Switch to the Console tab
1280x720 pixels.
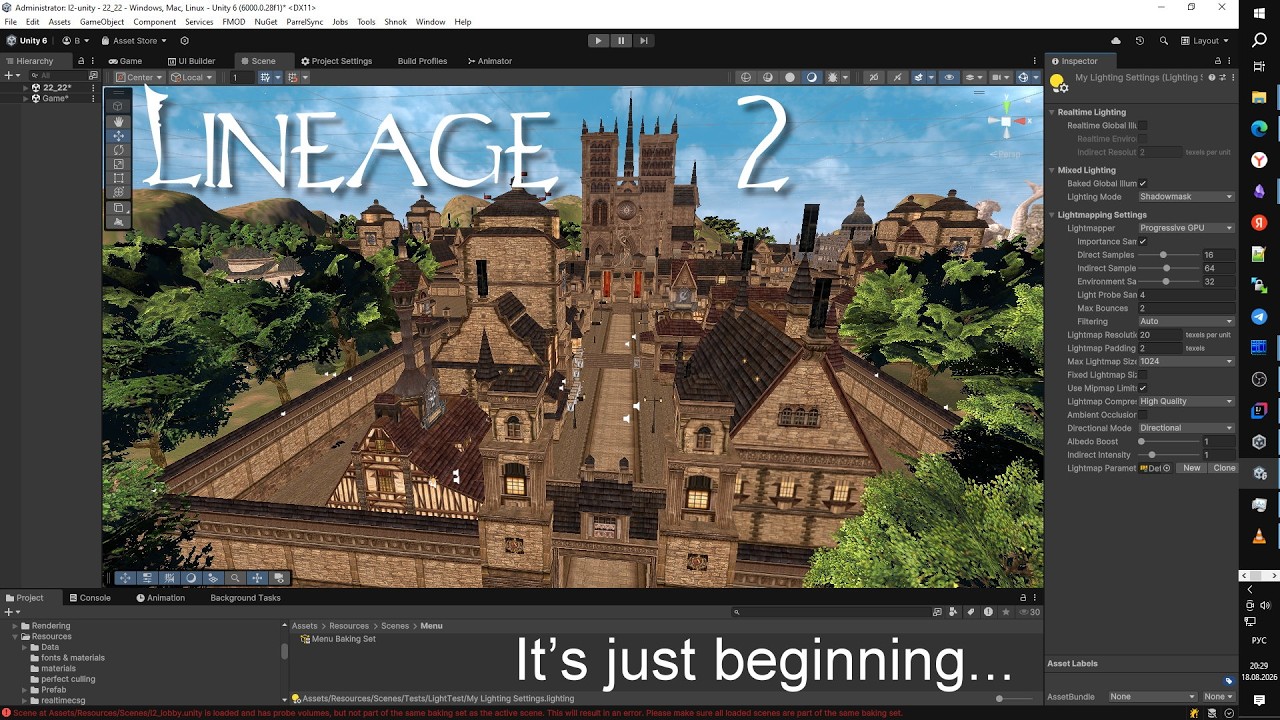click(x=89, y=598)
